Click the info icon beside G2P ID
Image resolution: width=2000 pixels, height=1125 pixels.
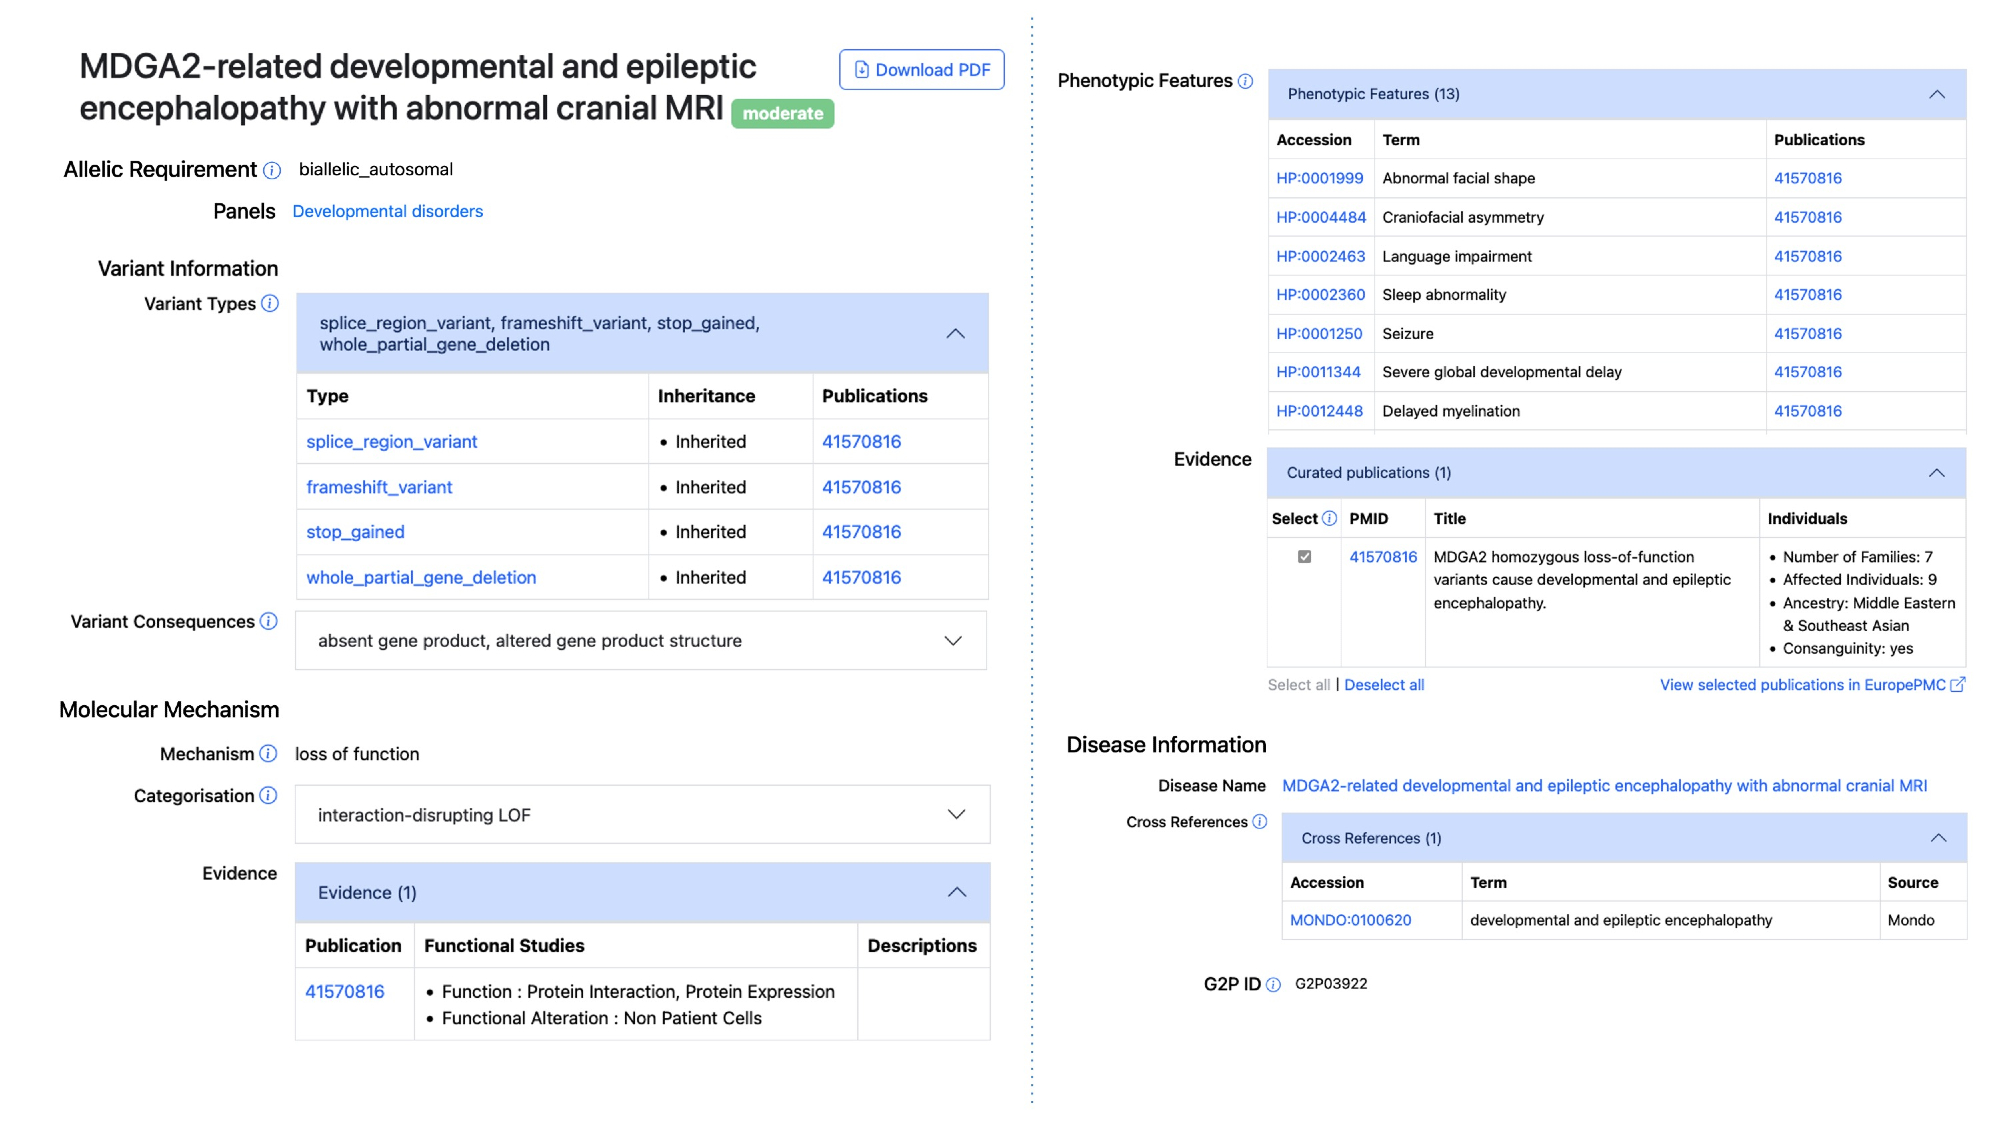1273,984
